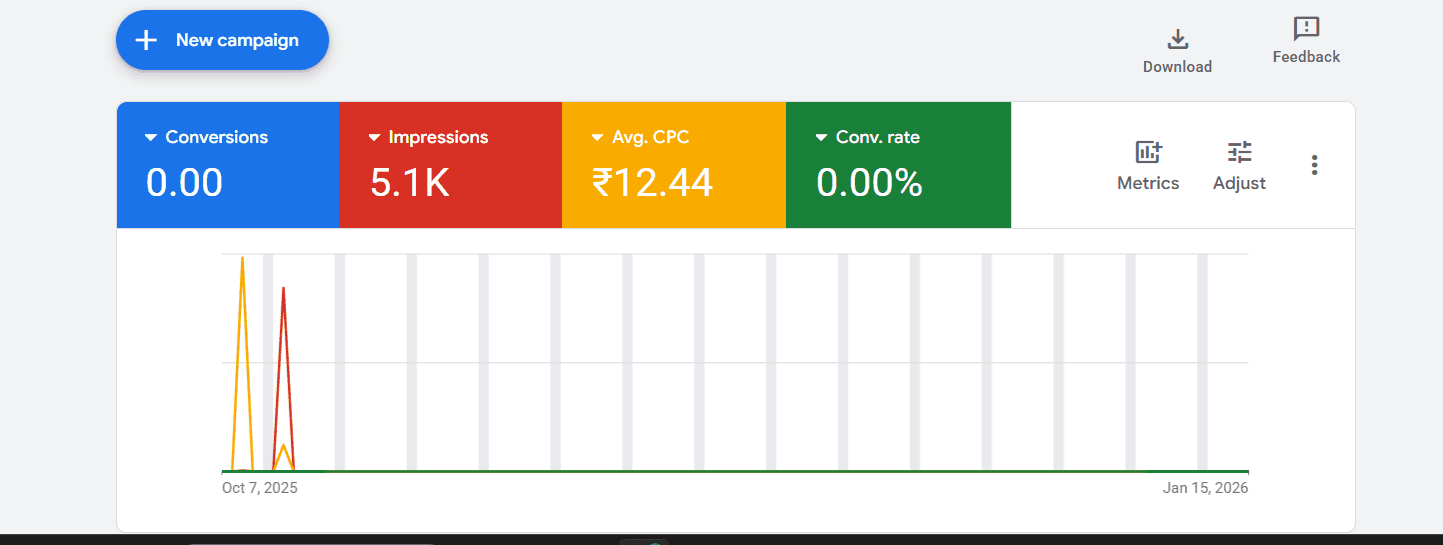
Task: Expand the Impressions metric dropdown arrow
Action: pyautogui.click(x=375, y=137)
